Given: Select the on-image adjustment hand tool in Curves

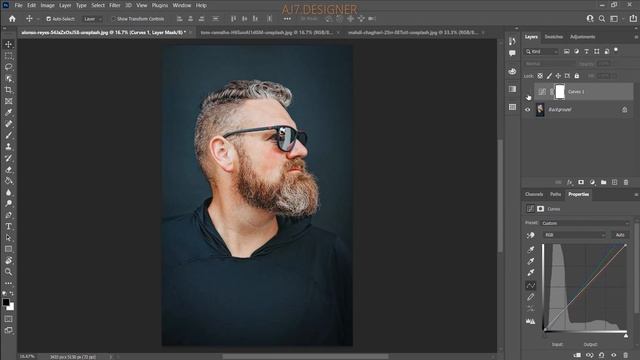Looking at the screenshot, I should [530, 235].
